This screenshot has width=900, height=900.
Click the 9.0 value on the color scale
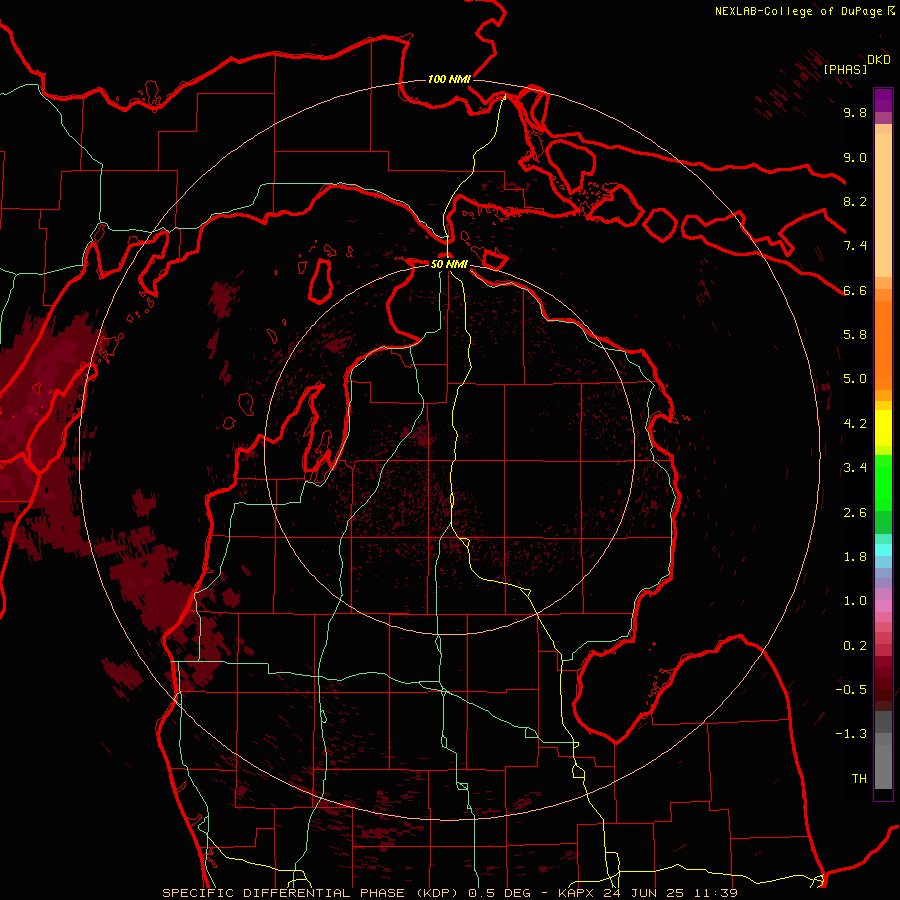click(x=855, y=157)
